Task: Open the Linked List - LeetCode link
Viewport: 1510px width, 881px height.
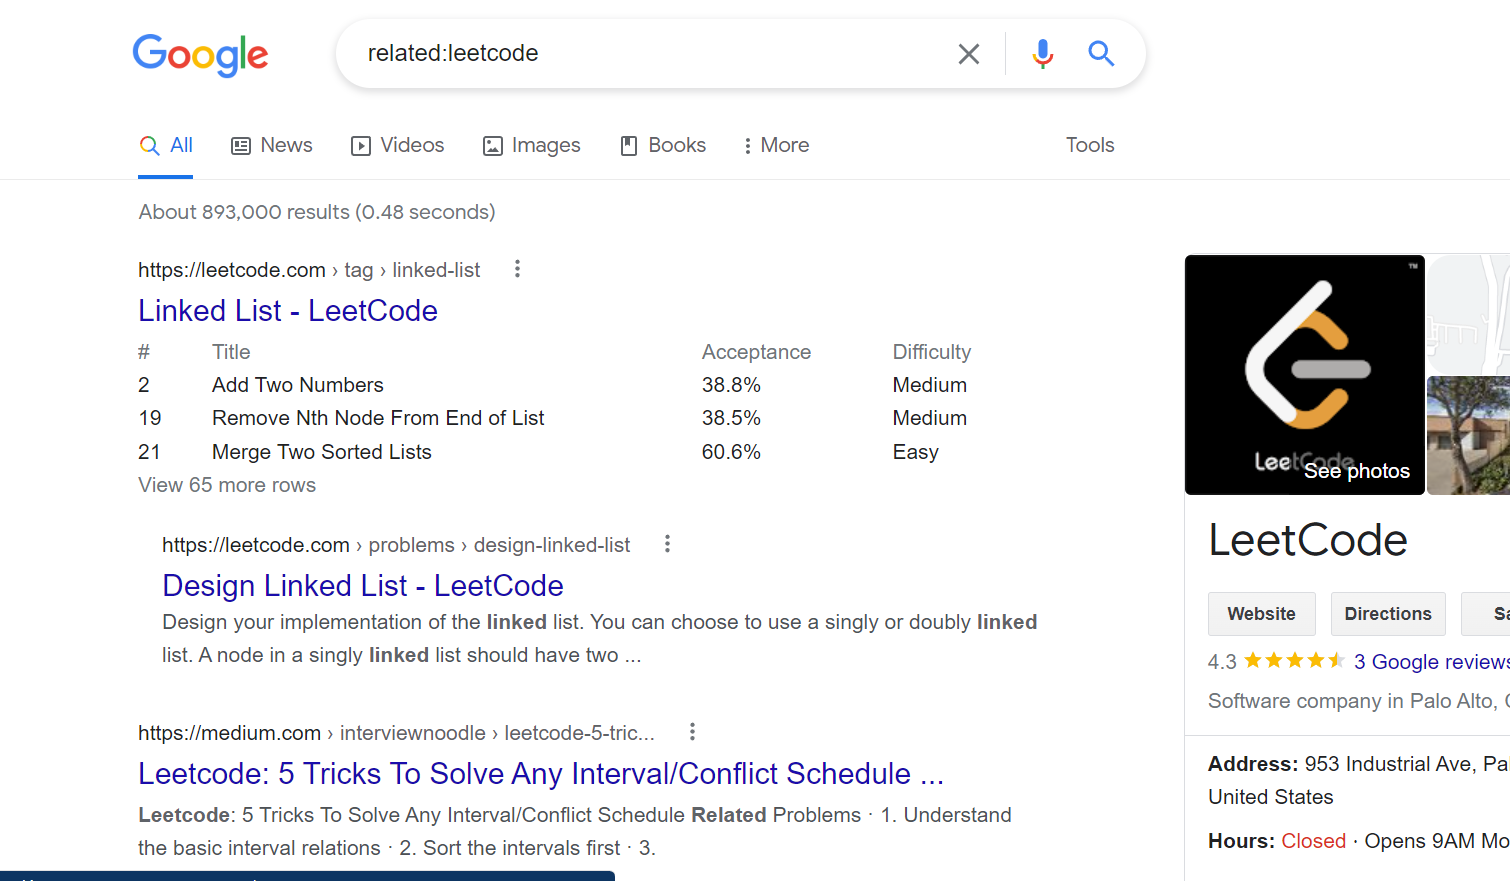Action: [x=288, y=311]
